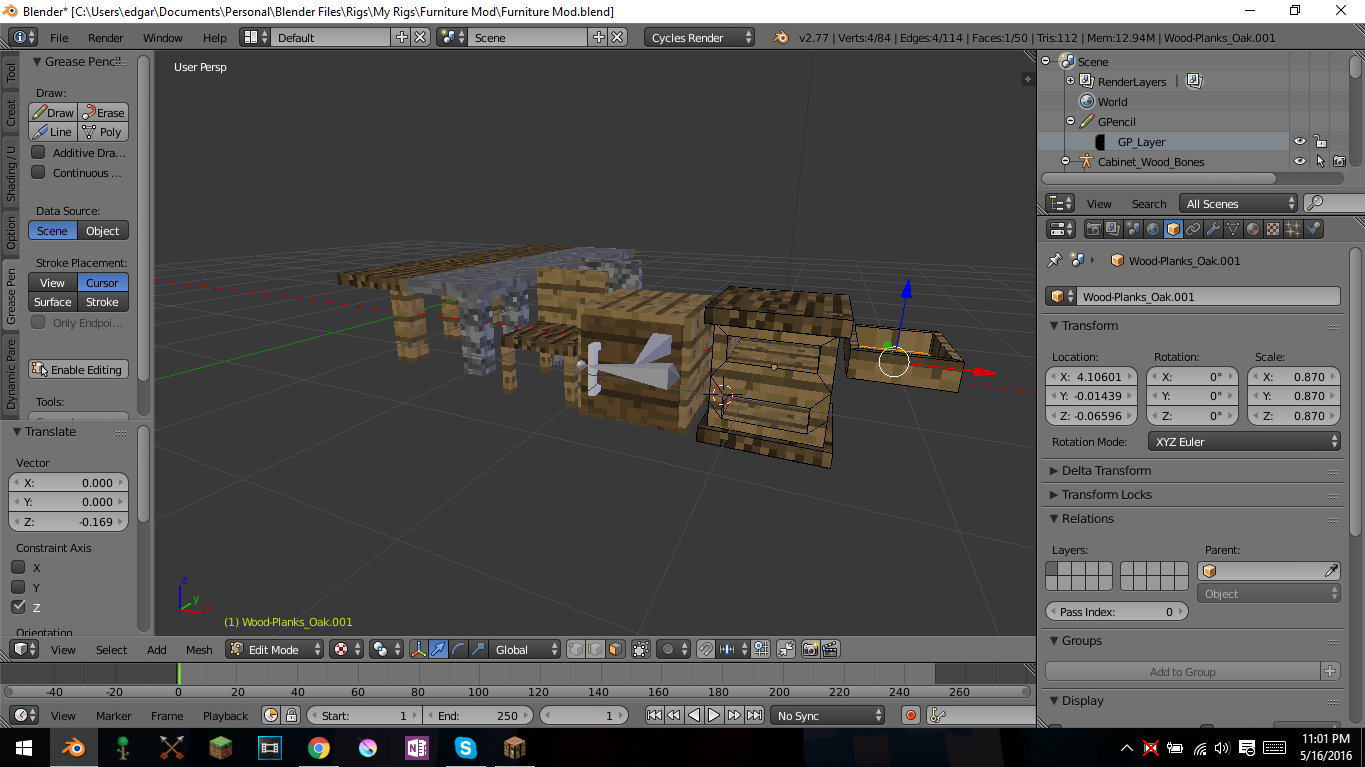Open the Cycles Render engine dropdown
Image resolution: width=1365 pixels, height=767 pixels.
coord(700,38)
